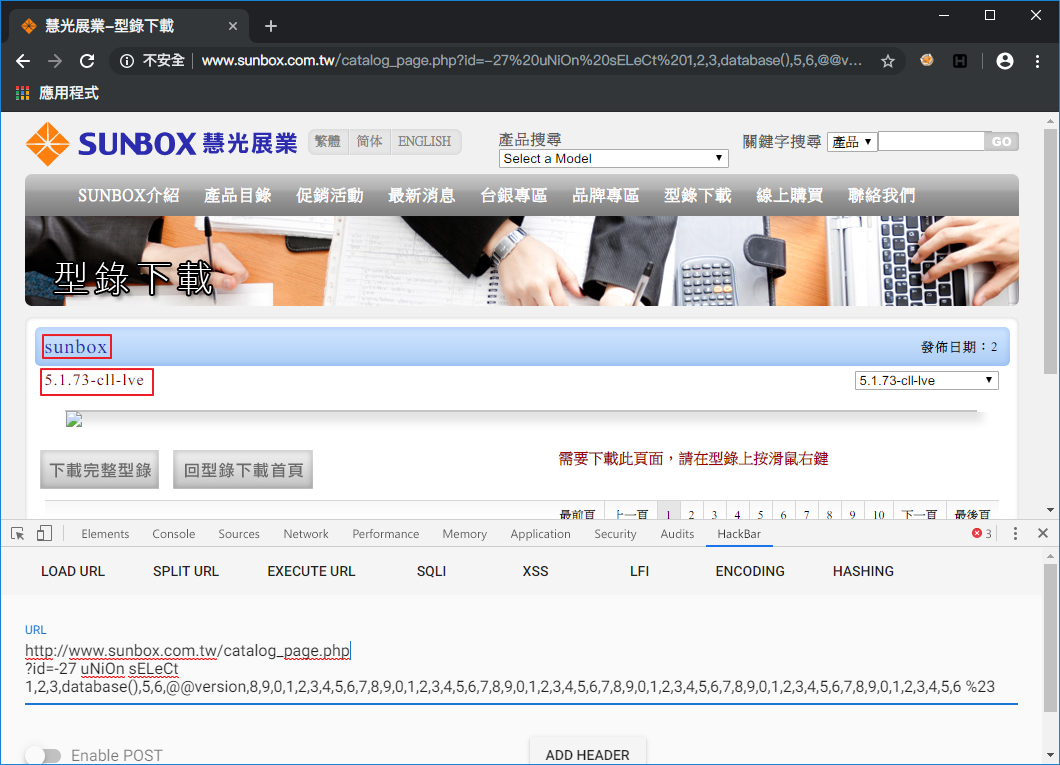Click the browser forward arrow
Image resolution: width=1060 pixels, height=765 pixels.
click(x=55, y=61)
